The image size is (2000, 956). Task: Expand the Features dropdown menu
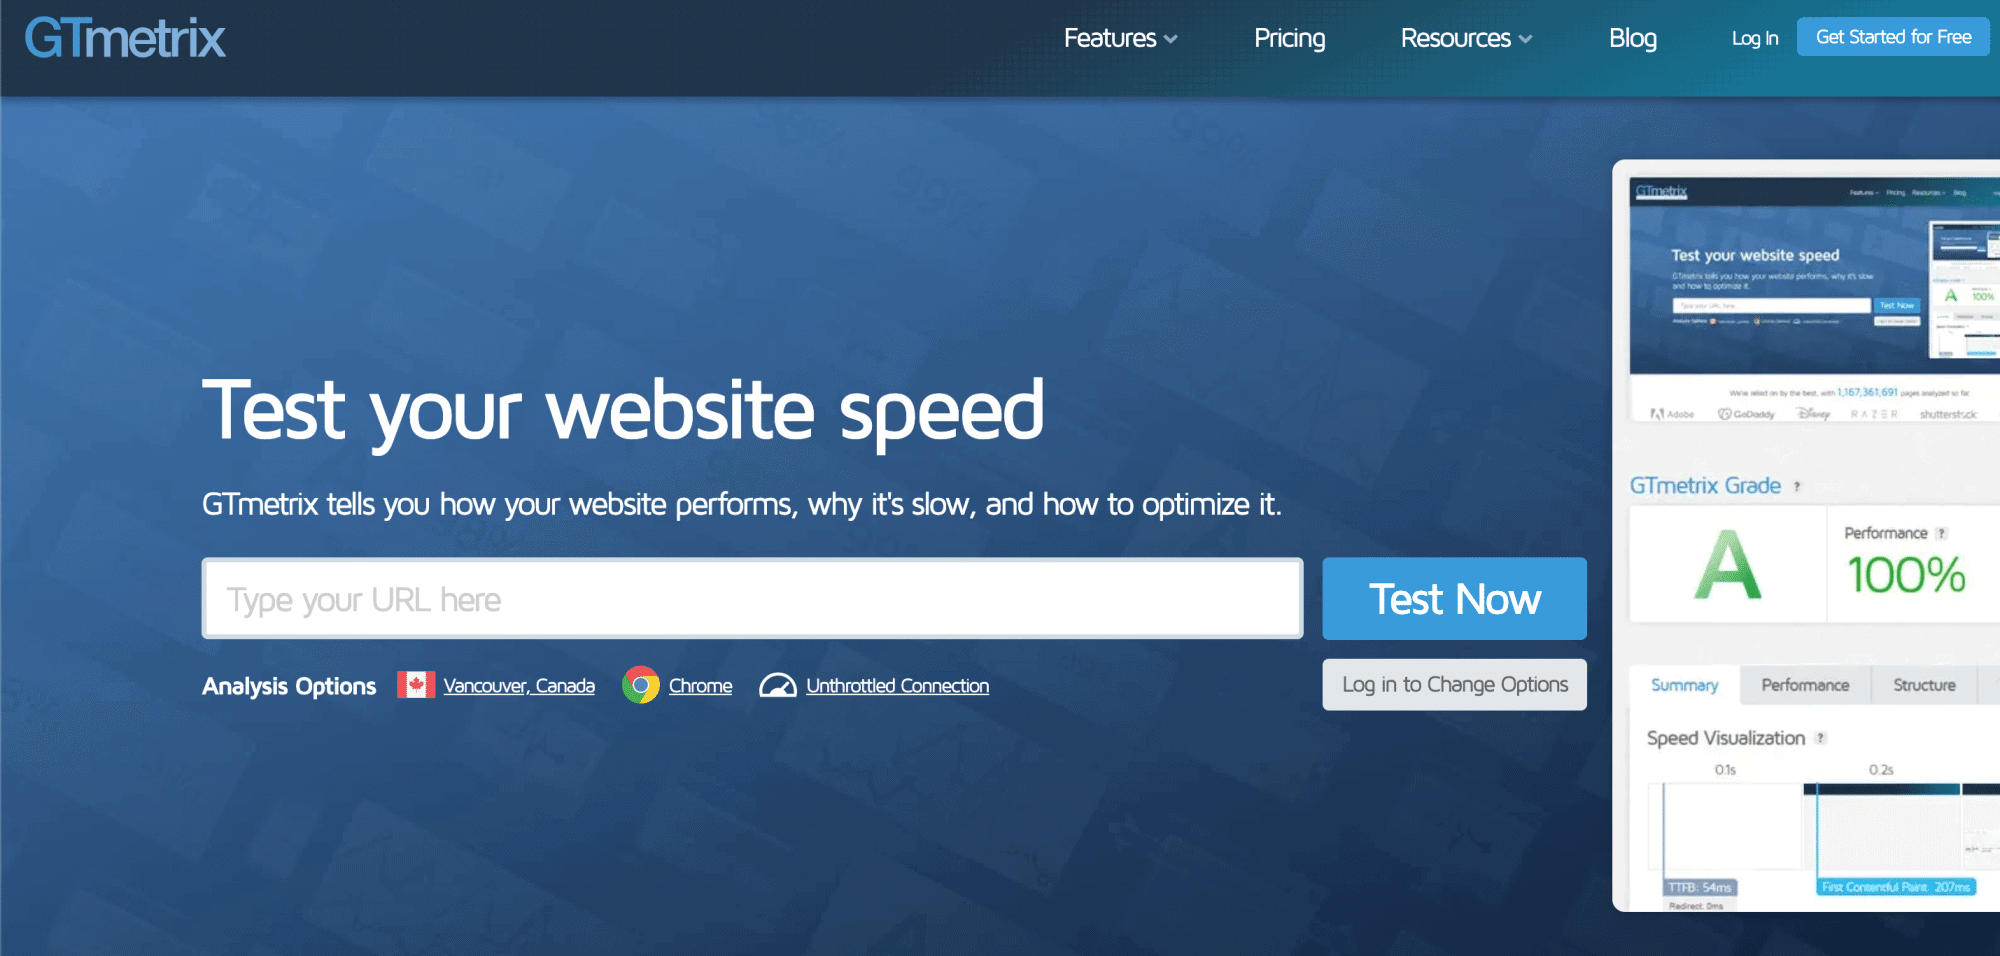tap(1120, 38)
